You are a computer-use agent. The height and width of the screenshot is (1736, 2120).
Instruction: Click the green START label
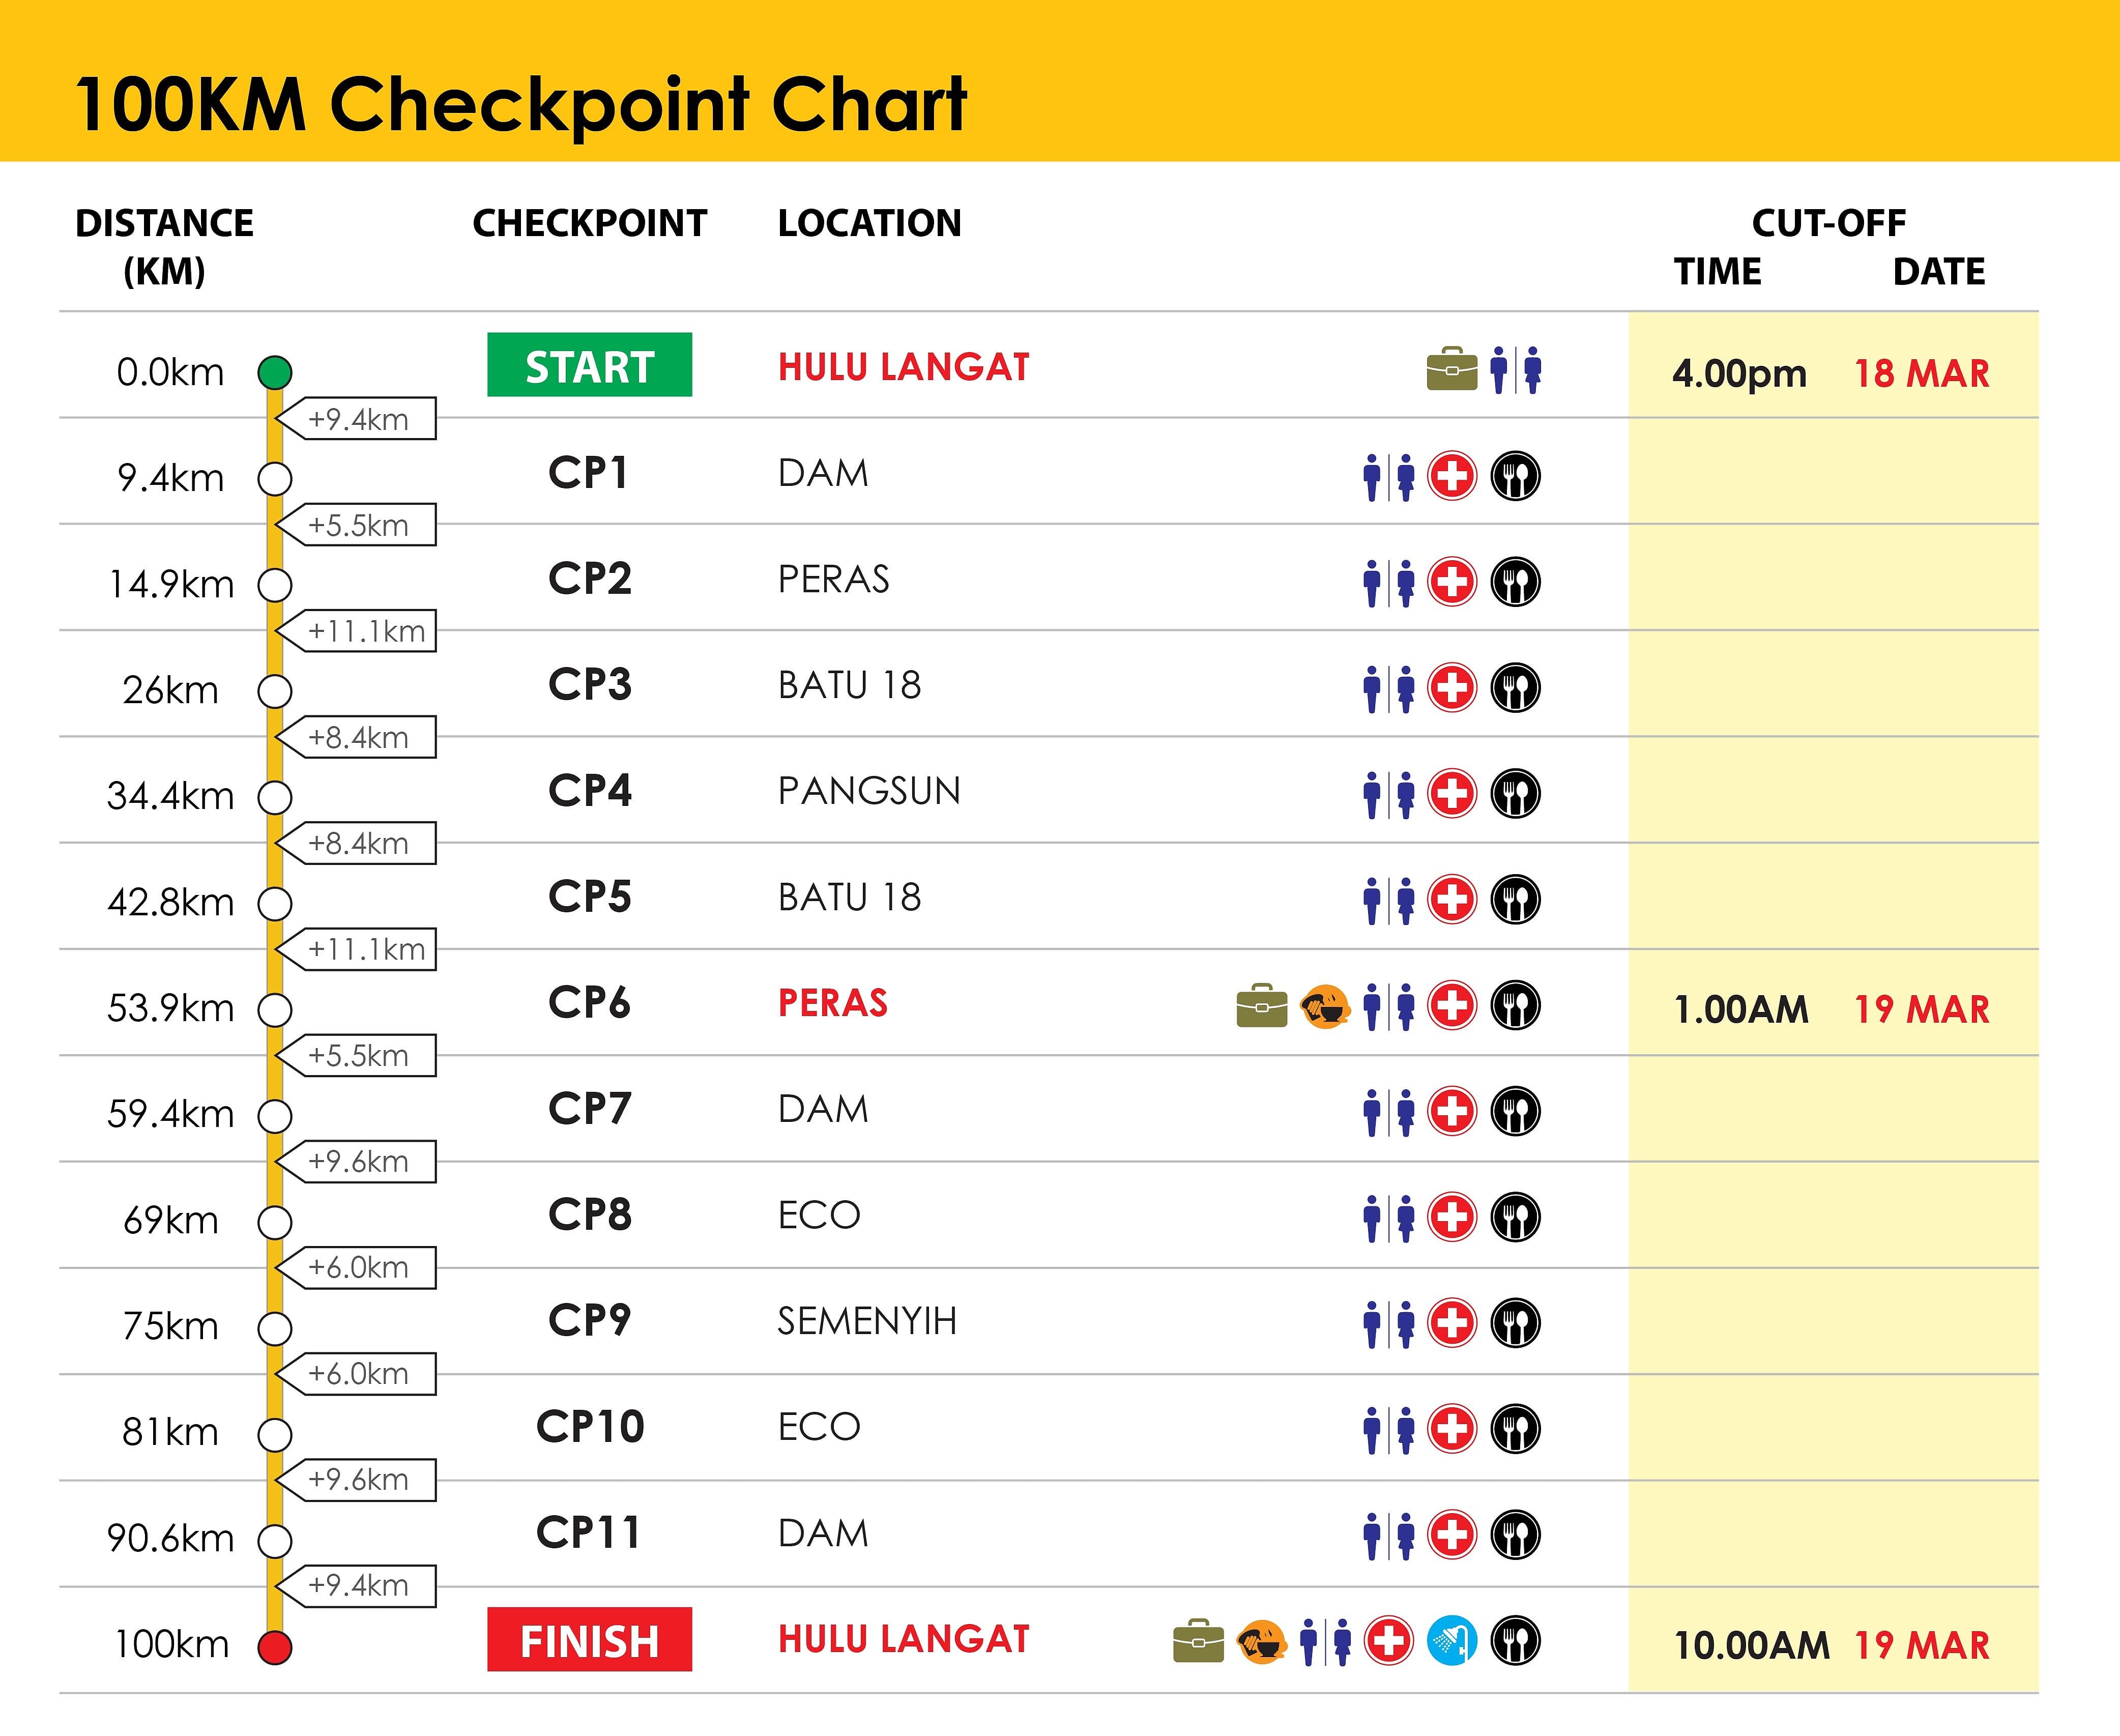589,365
